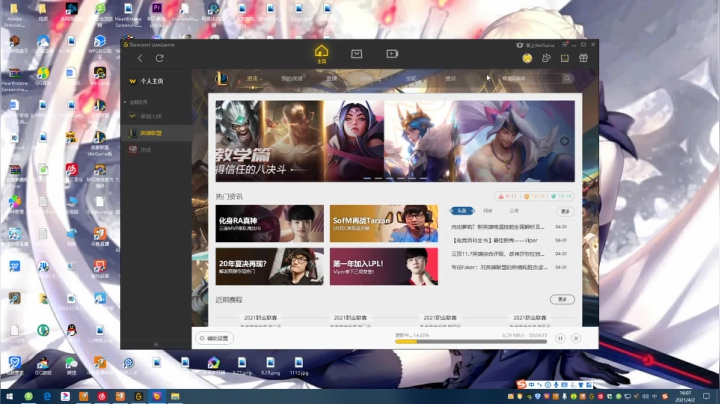Go to the WeGame home (主页) icon
720x404 pixels.
pyautogui.click(x=321, y=54)
